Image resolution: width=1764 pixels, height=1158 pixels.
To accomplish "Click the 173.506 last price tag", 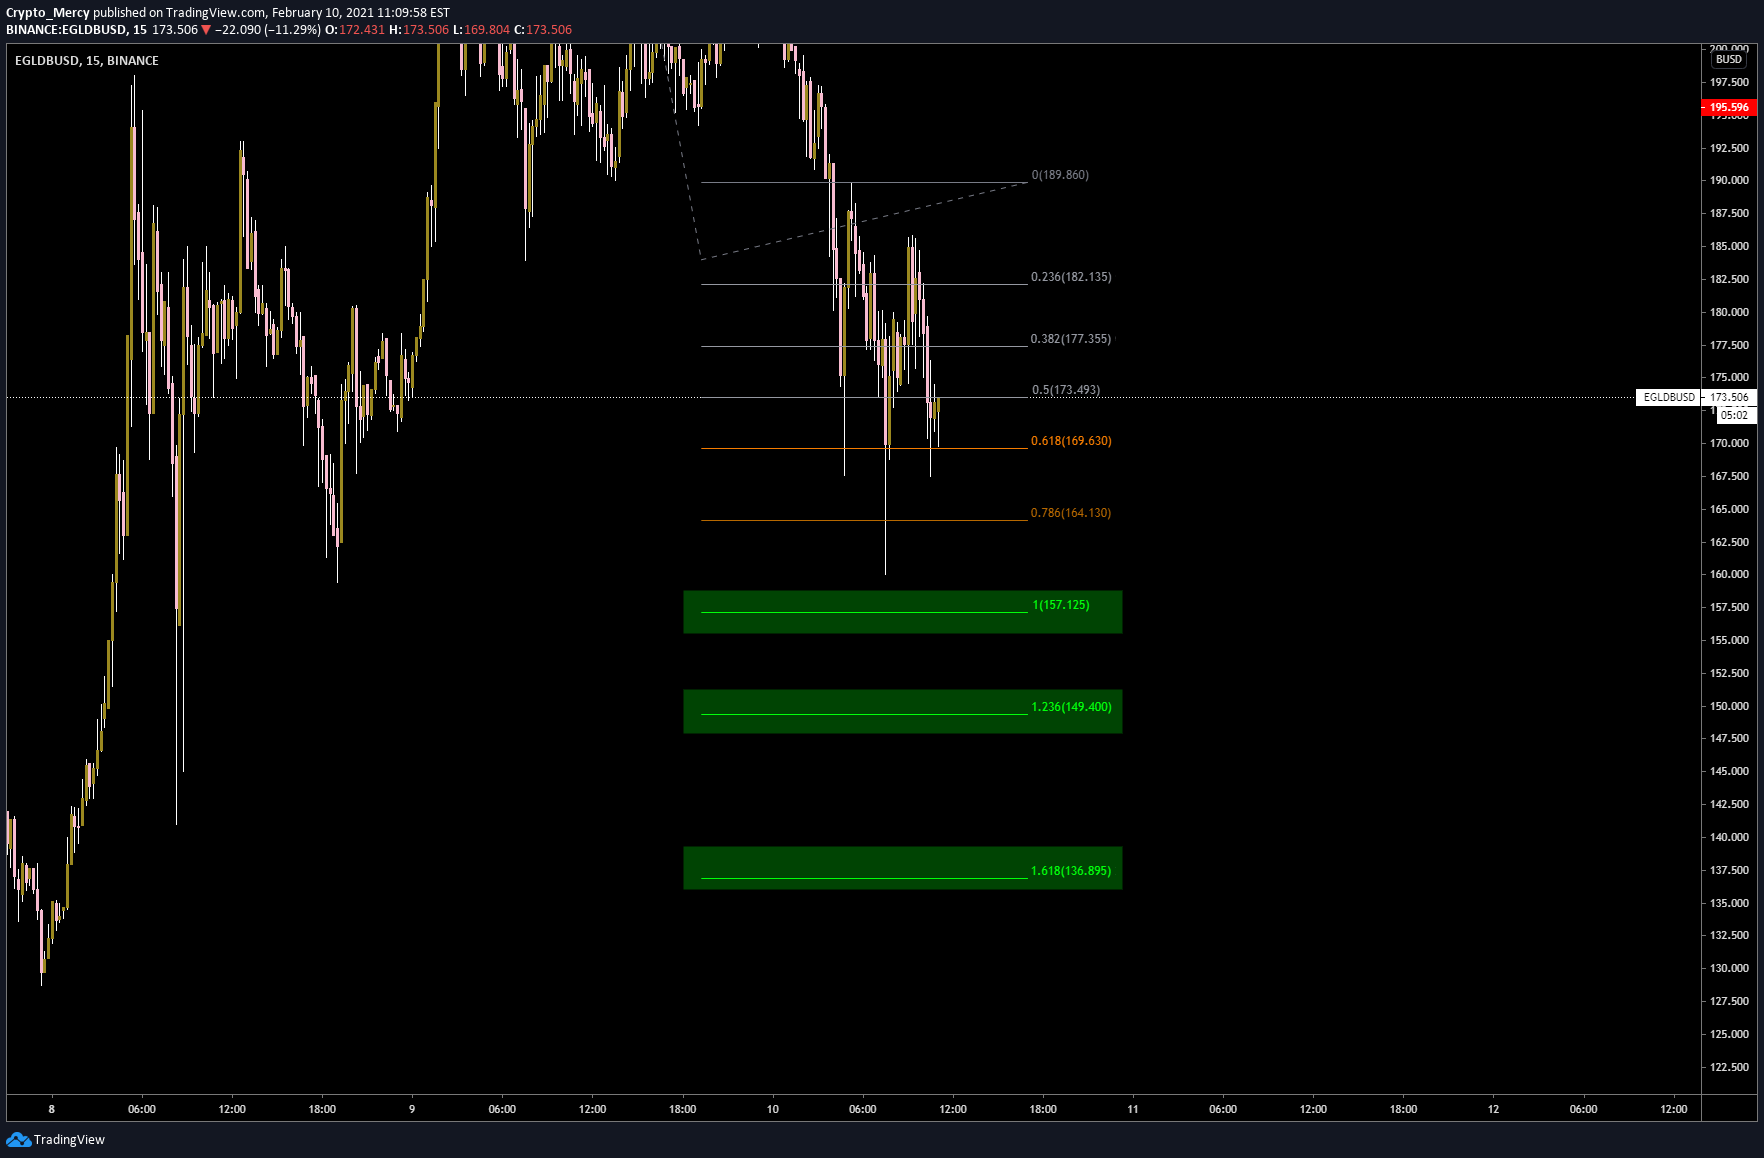I will 1729,397.
